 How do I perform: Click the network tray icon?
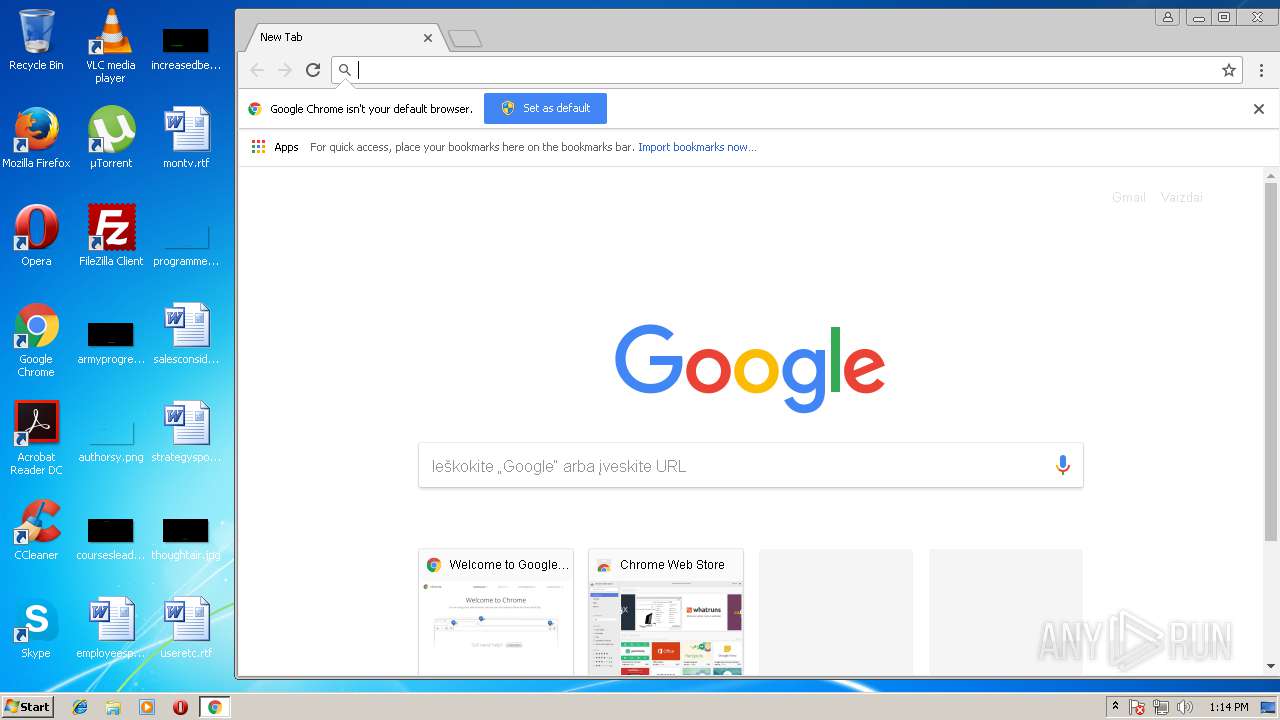pyautogui.click(x=1161, y=707)
